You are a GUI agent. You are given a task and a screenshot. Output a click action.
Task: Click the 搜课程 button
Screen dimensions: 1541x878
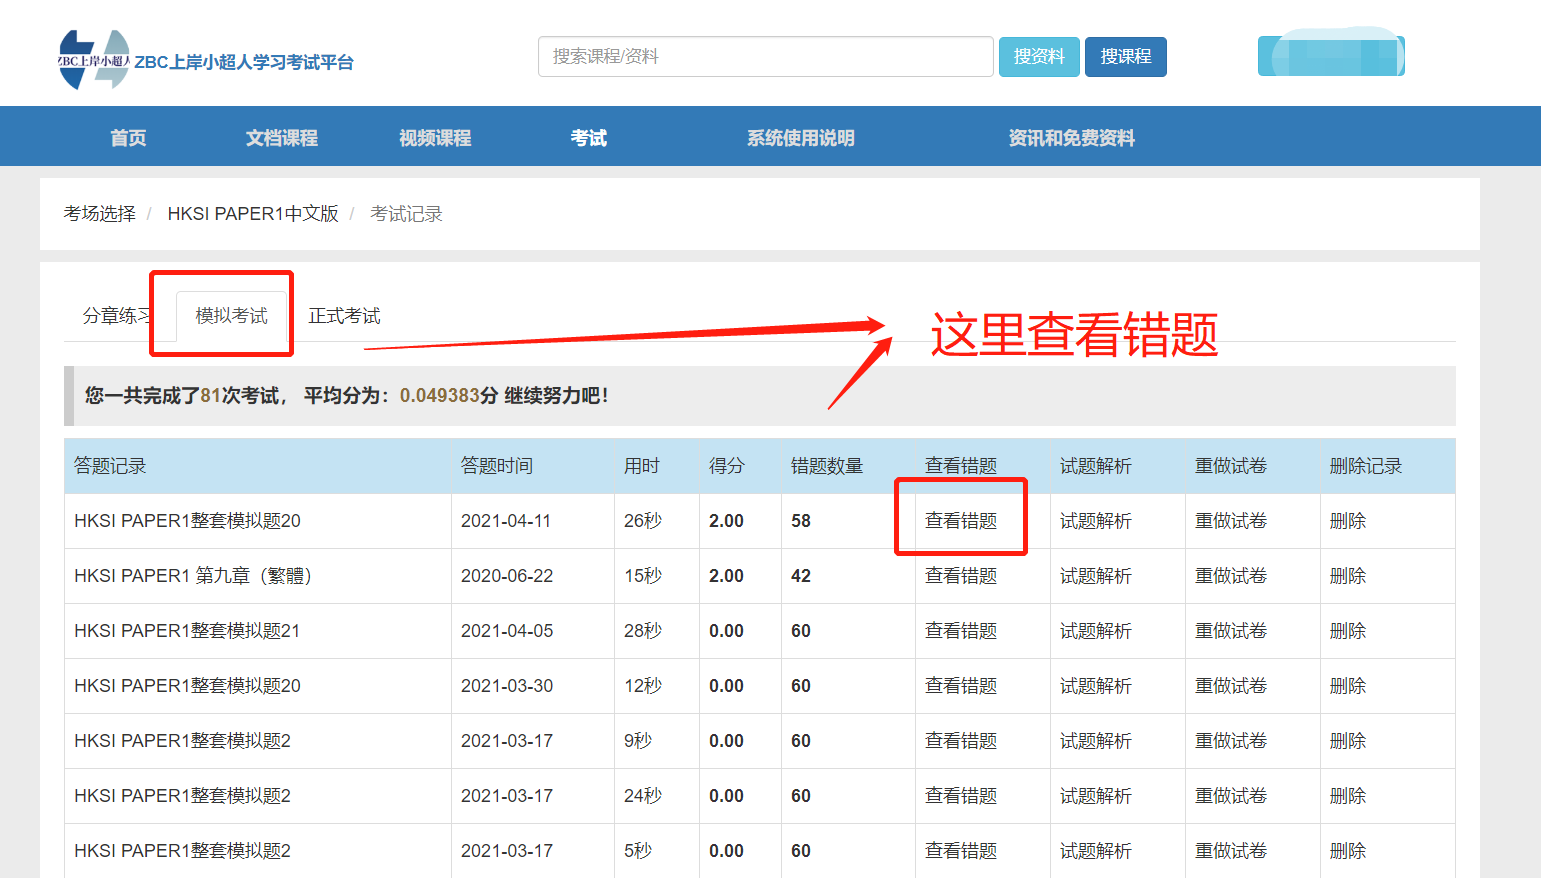[x=1126, y=57]
